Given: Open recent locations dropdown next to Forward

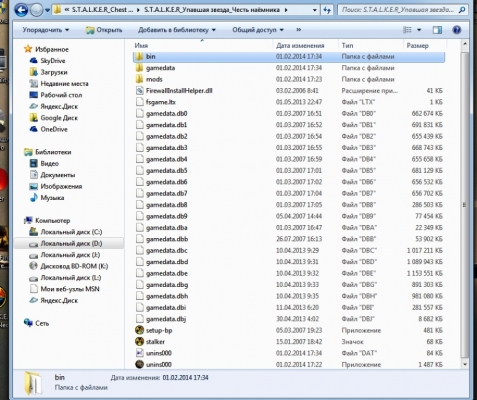Looking at the screenshot, I should click(x=47, y=10).
